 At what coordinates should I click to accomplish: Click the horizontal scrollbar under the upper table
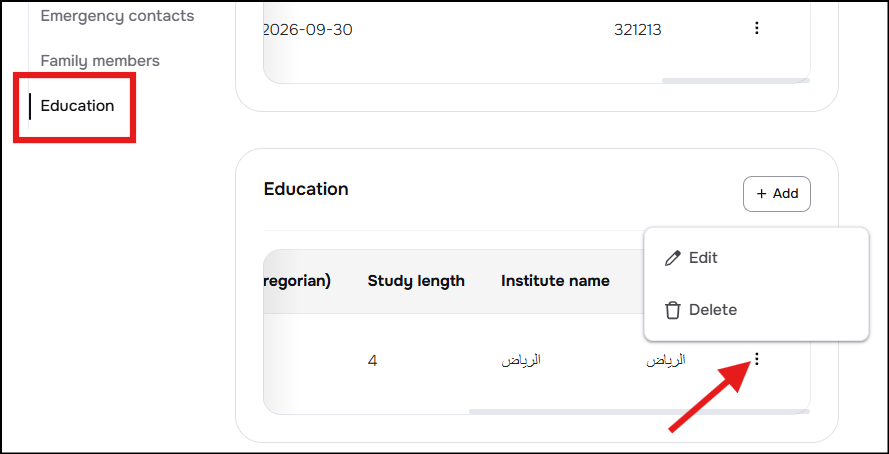pyautogui.click(x=736, y=80)
